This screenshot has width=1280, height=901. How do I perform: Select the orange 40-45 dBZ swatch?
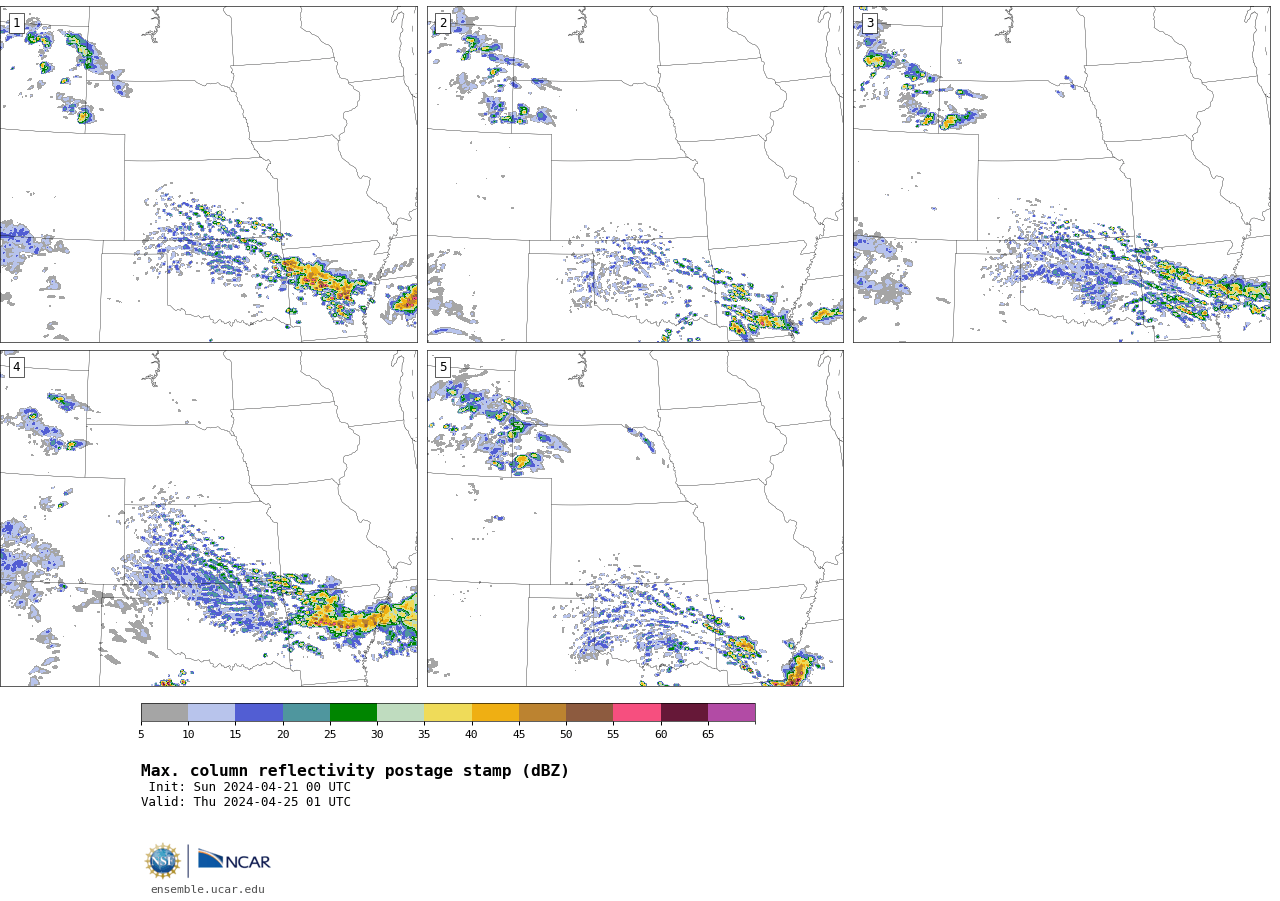tap(495, 712)
